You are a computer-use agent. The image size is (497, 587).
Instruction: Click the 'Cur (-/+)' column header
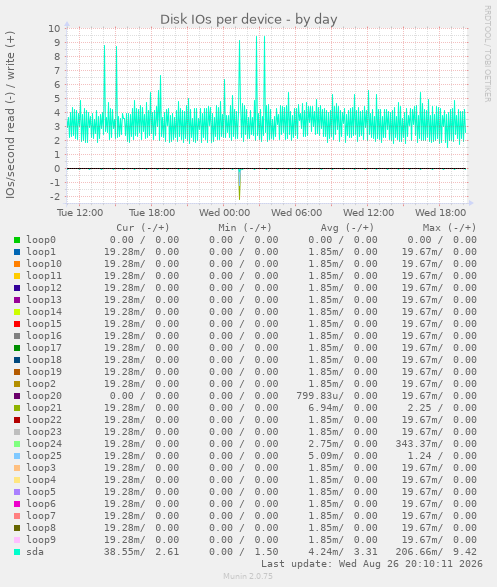(143, 228)
